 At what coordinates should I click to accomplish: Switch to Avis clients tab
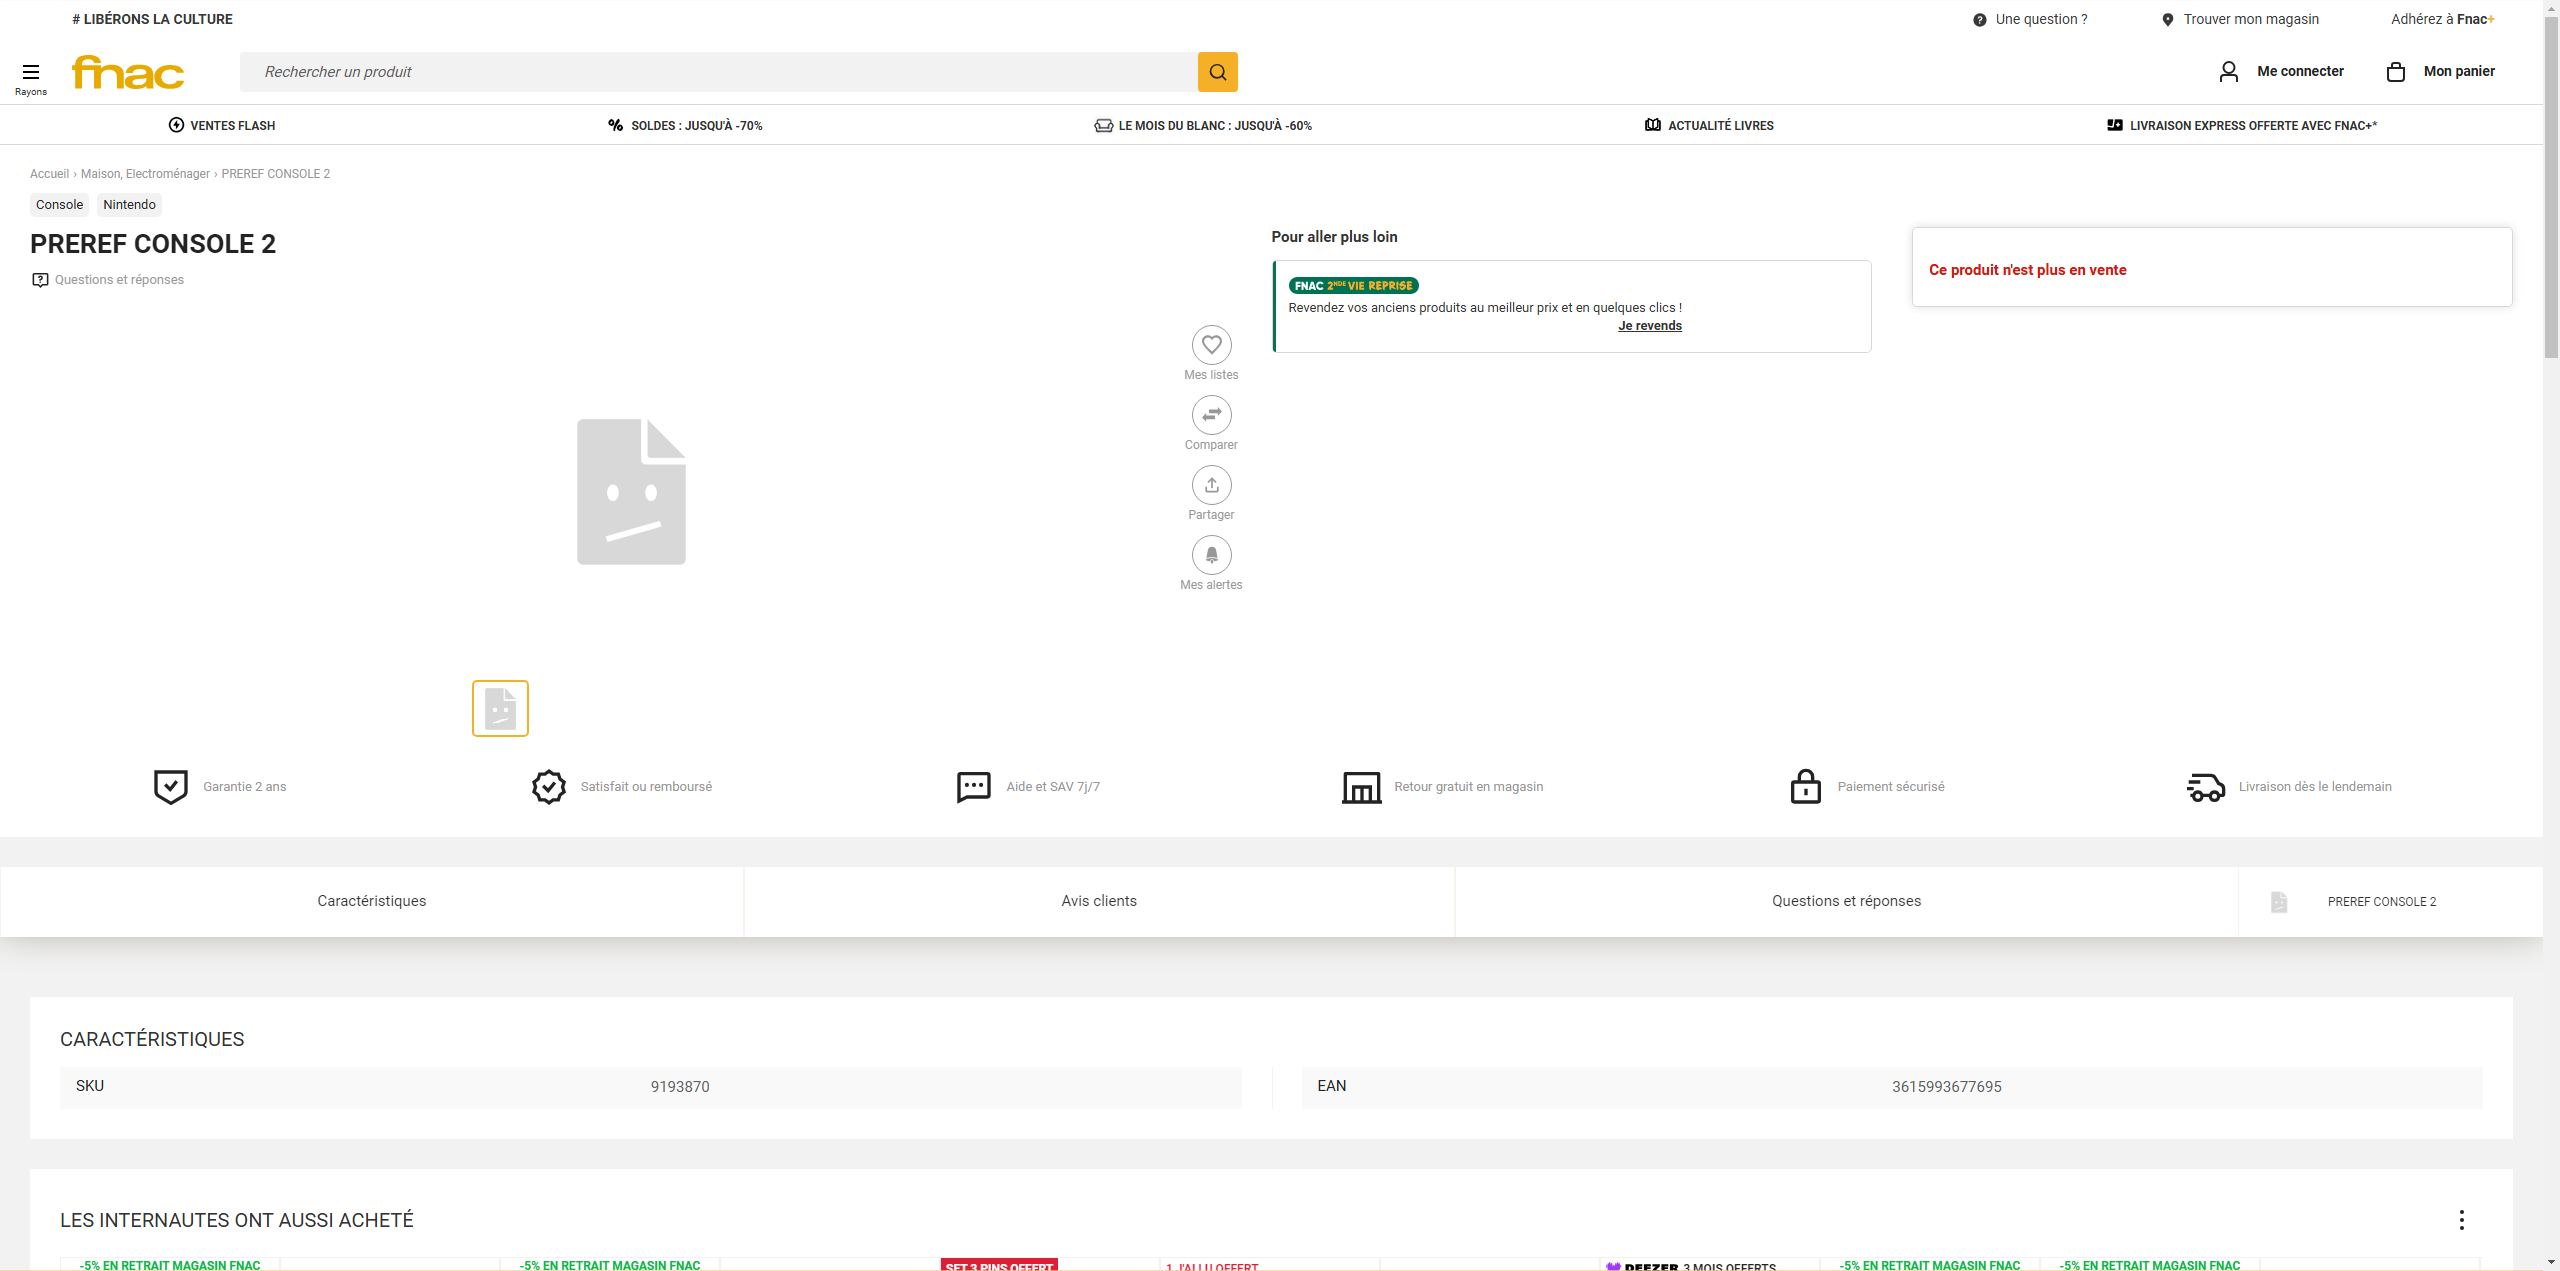1099,901
